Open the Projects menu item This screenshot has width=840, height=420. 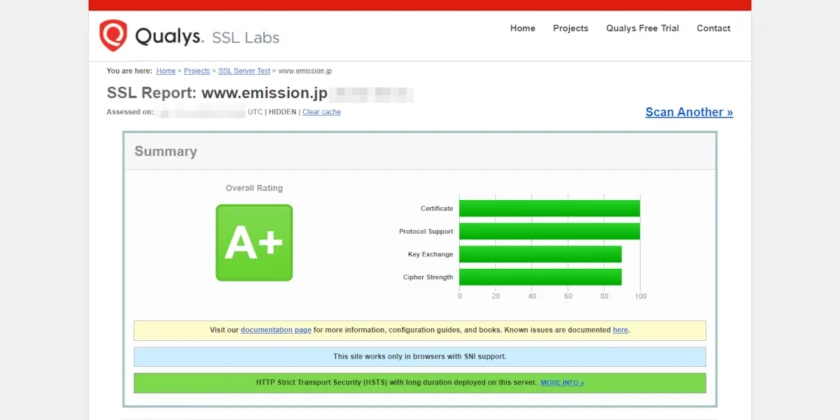point(571,28)
